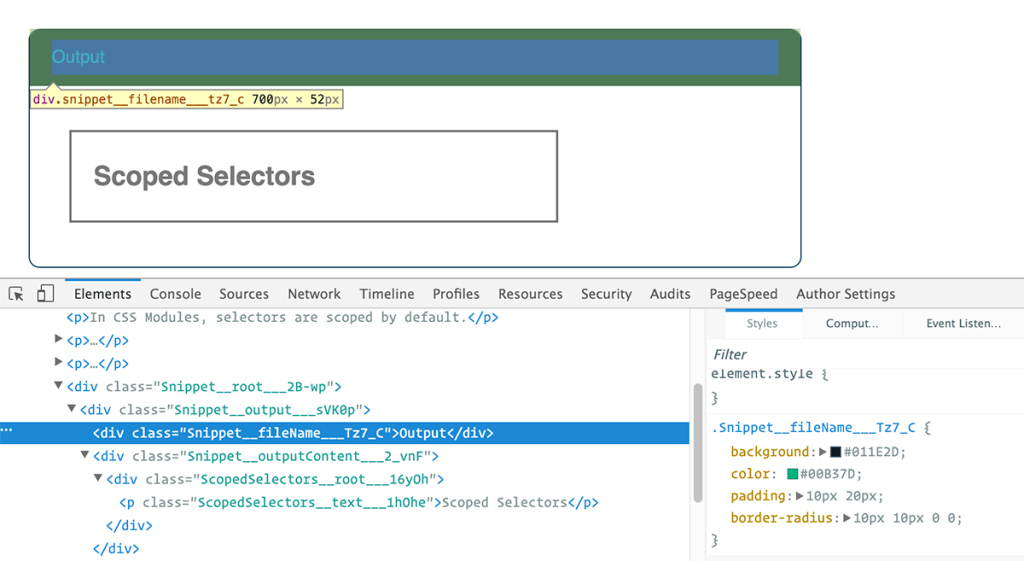Open the Sources panel tab

[x=244, y=294]
